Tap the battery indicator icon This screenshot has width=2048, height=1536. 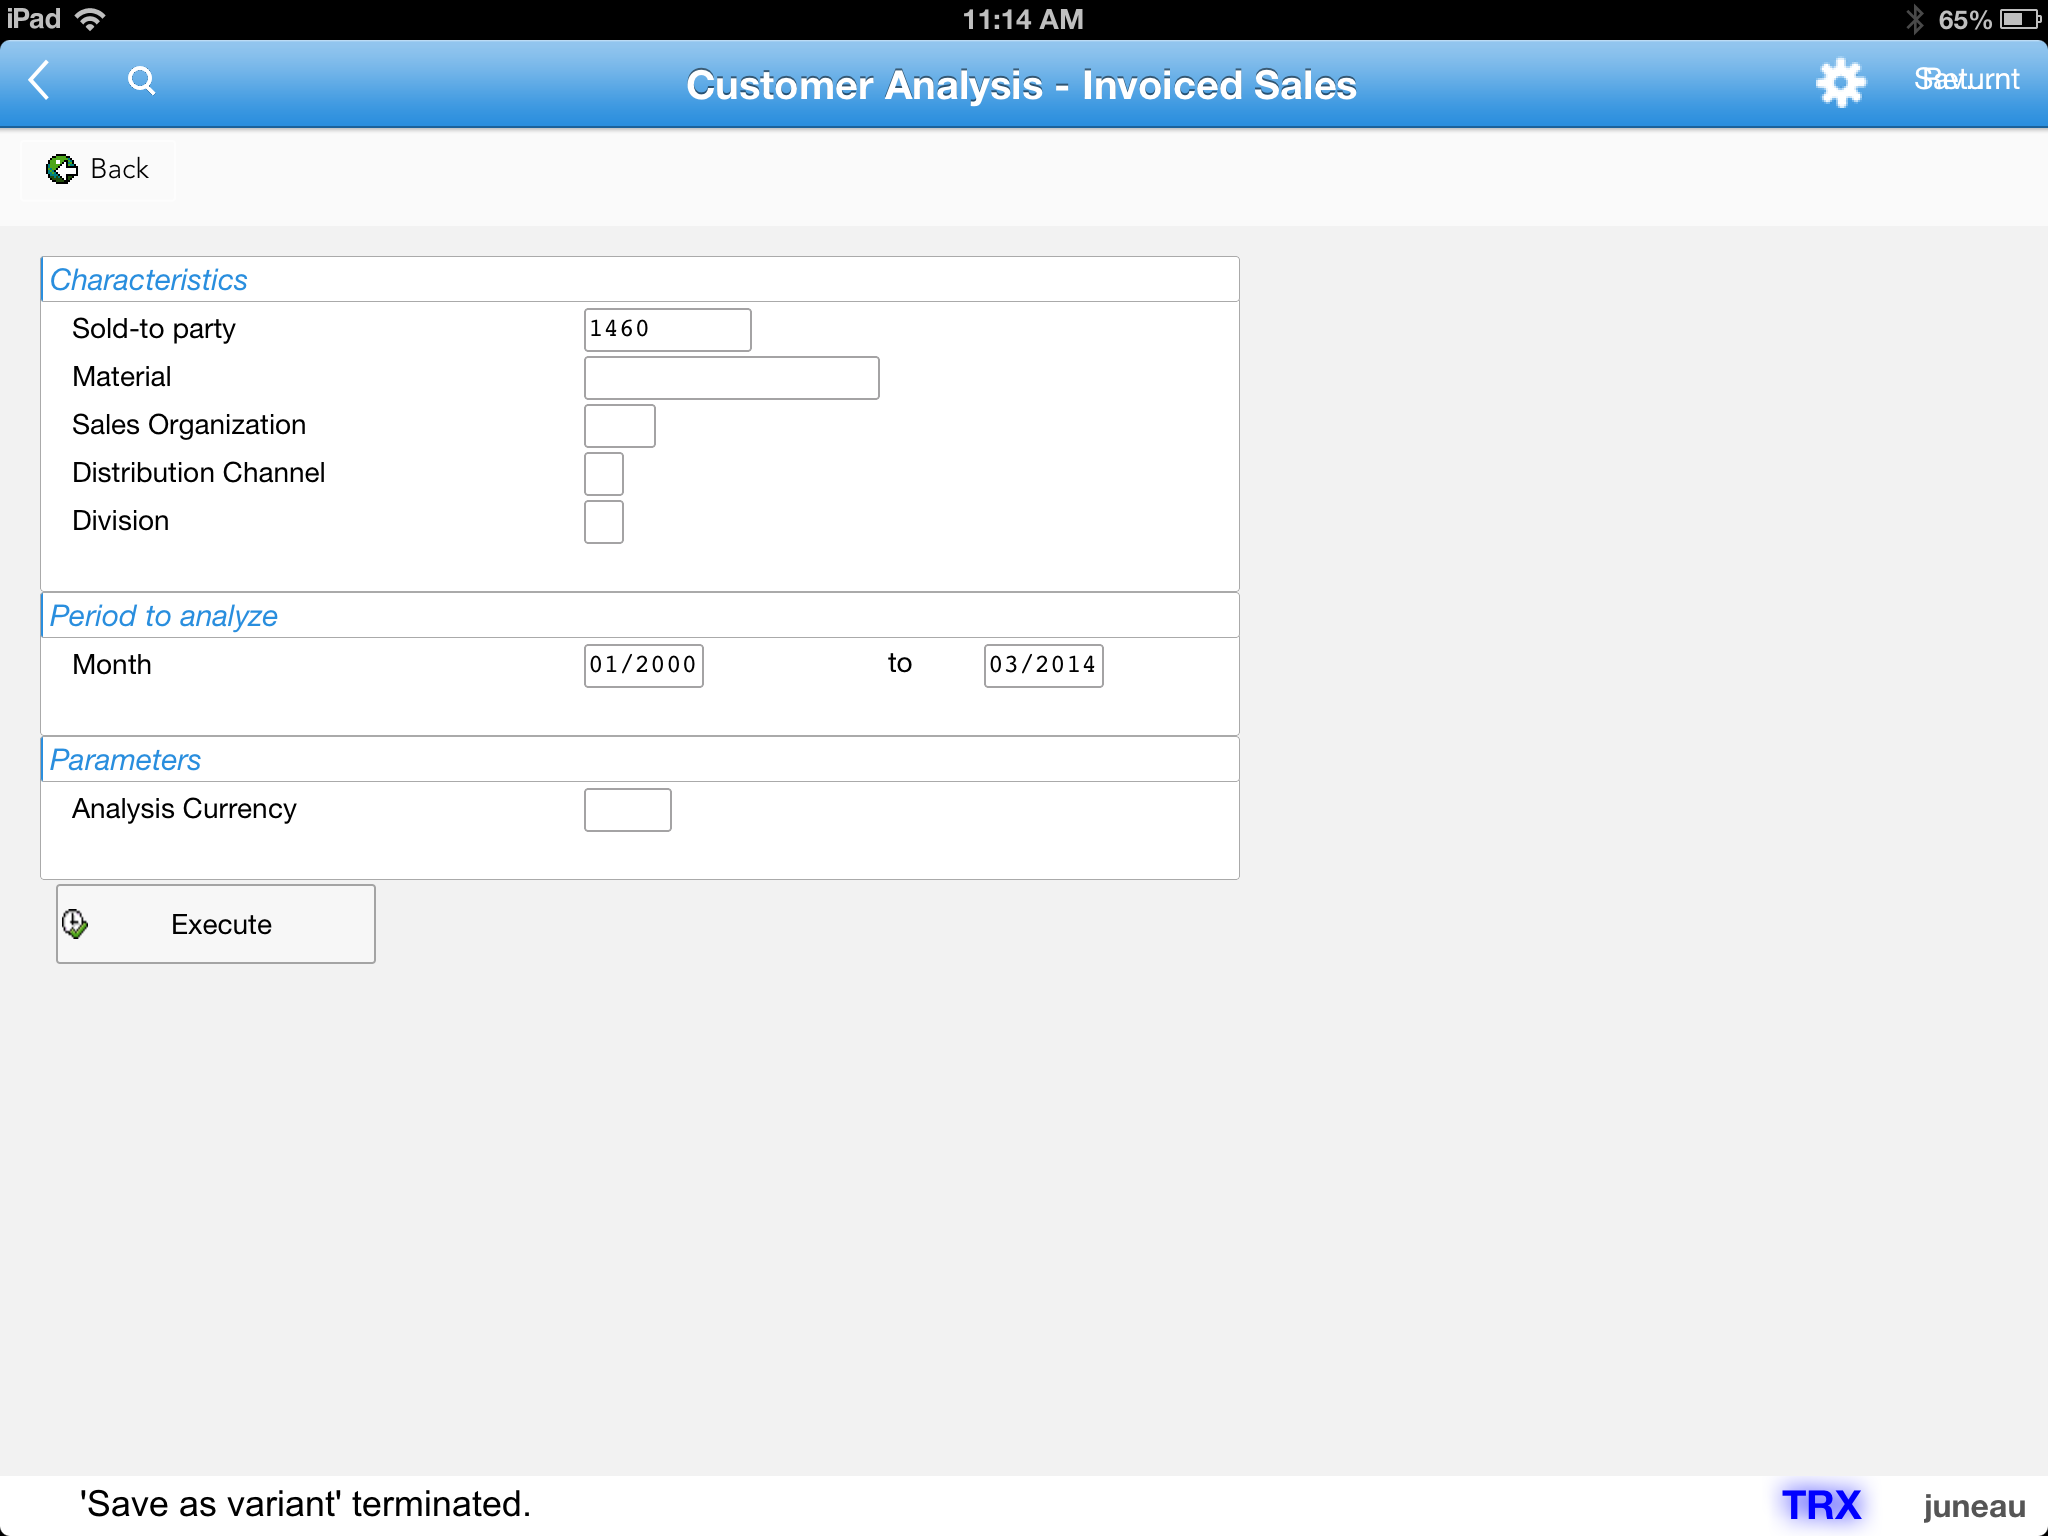point(2020,19)
